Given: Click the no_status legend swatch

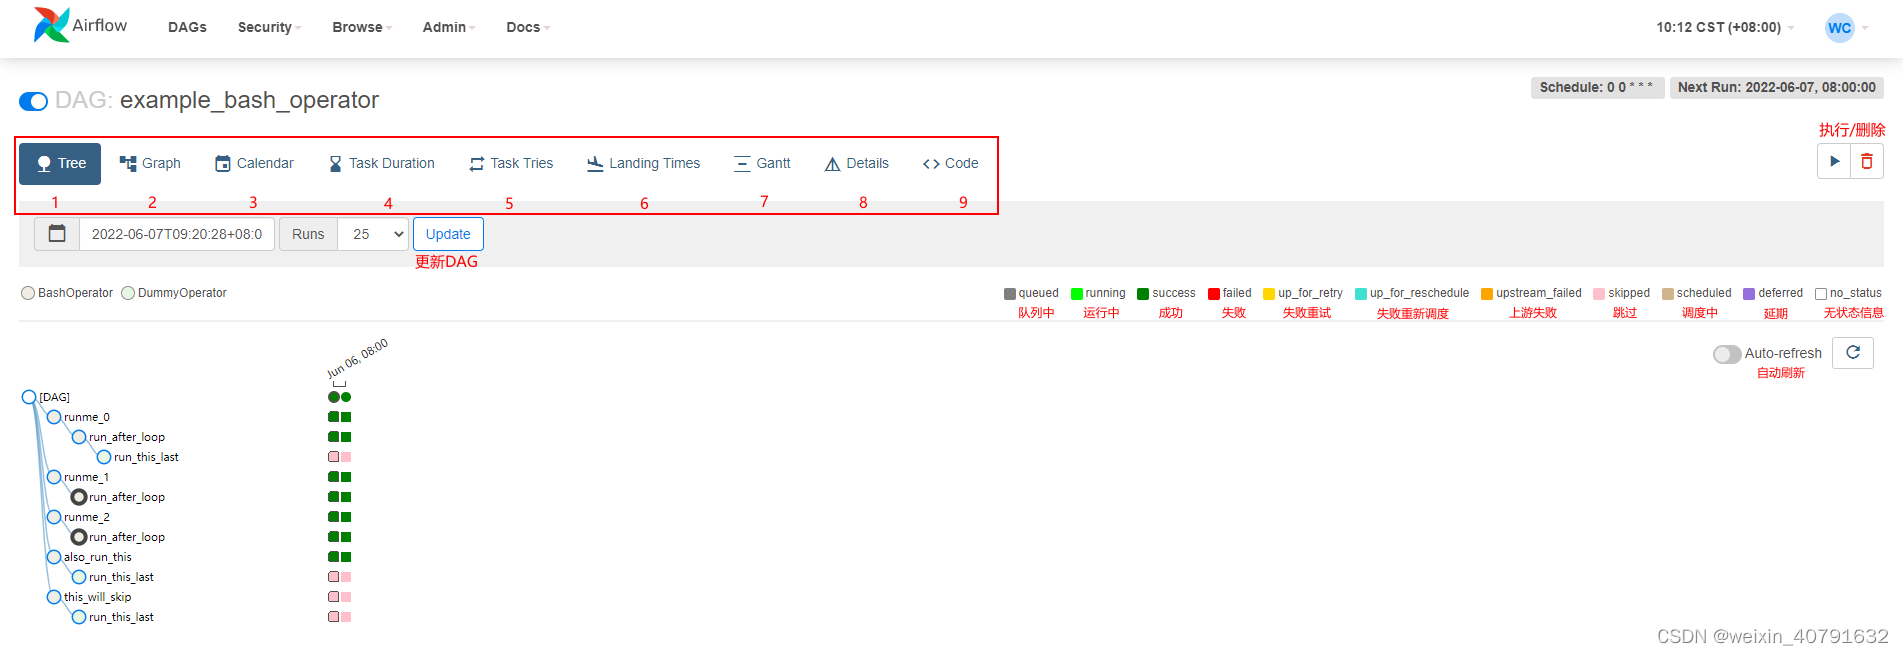Looking at the screenshot, I should point(1821,294).
